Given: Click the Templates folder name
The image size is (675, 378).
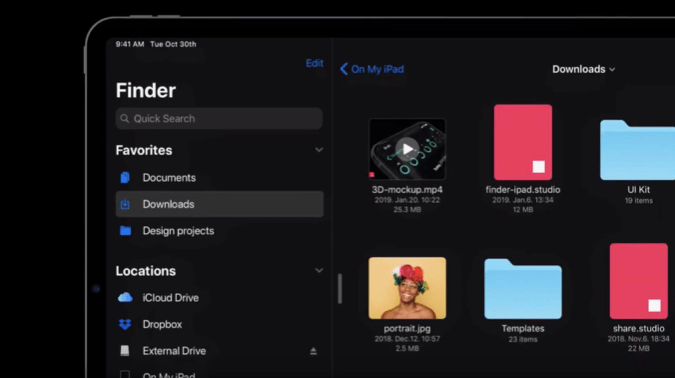Looking at the screenshot, I should pyautogui.click(x=523, y=328).
